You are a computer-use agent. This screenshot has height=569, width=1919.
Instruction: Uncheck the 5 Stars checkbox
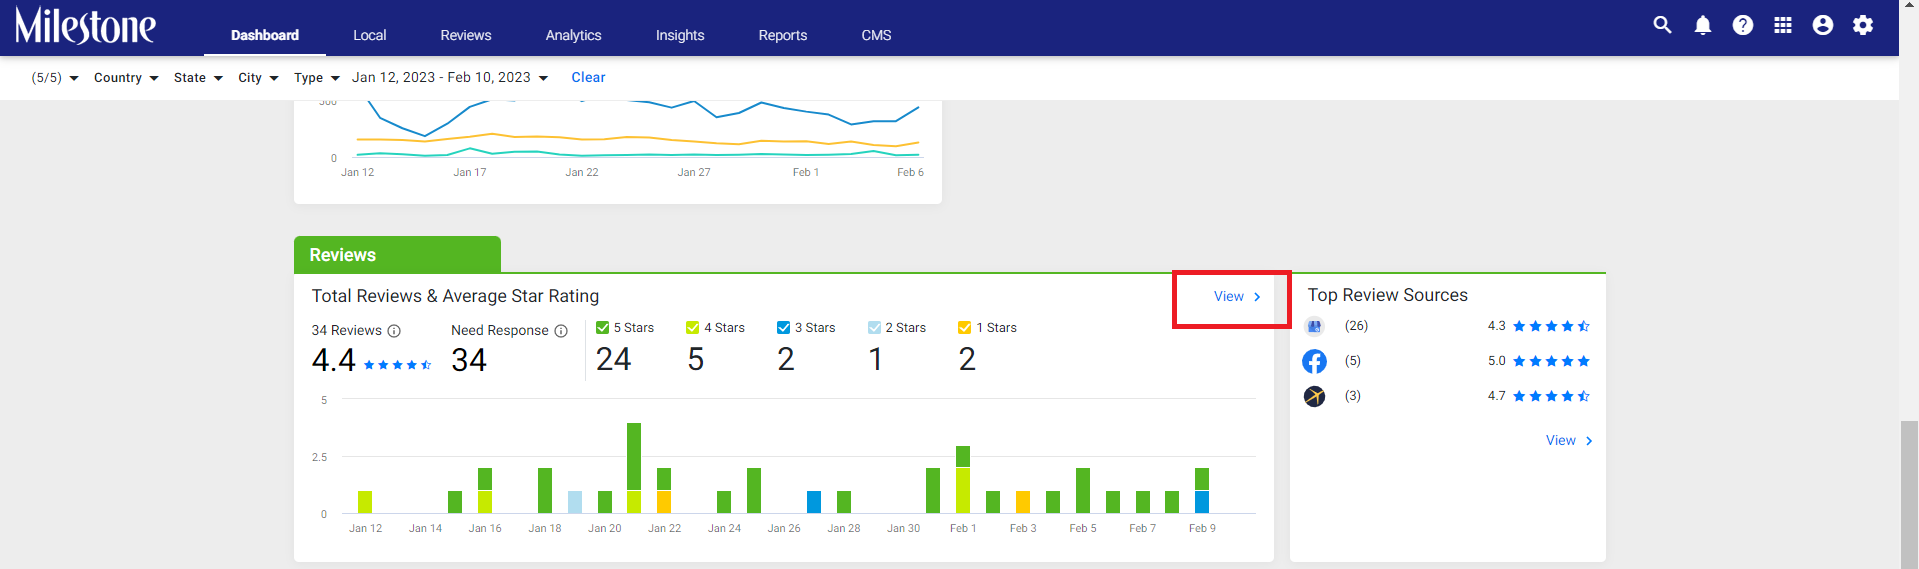[x=602, y=328]
